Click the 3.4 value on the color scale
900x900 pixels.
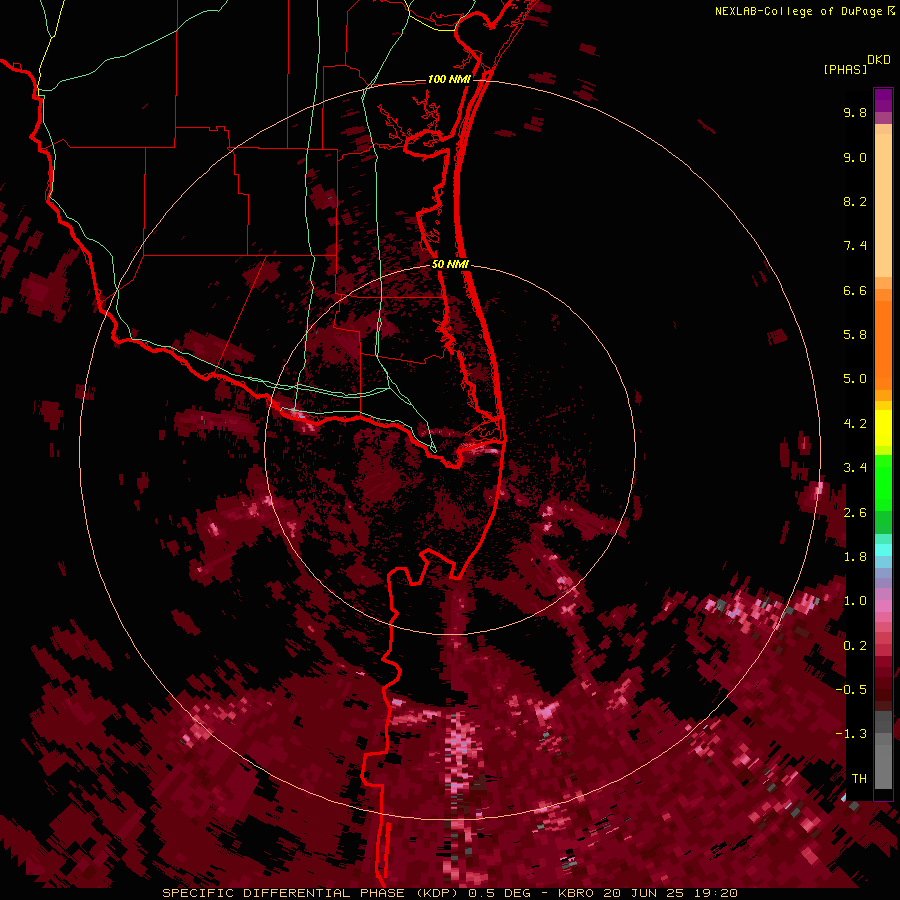click(855, 468)
